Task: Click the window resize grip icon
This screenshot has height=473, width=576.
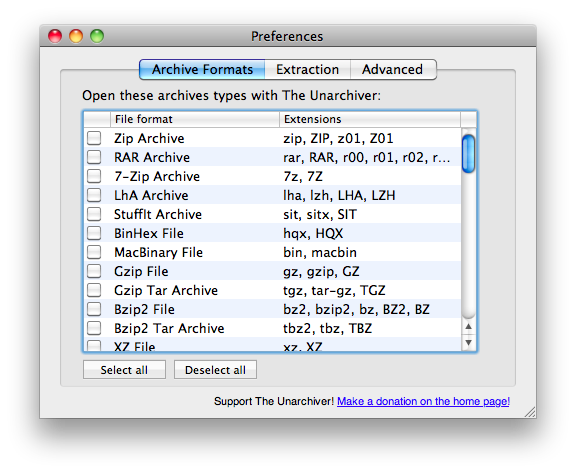Action: click(530, 412)
